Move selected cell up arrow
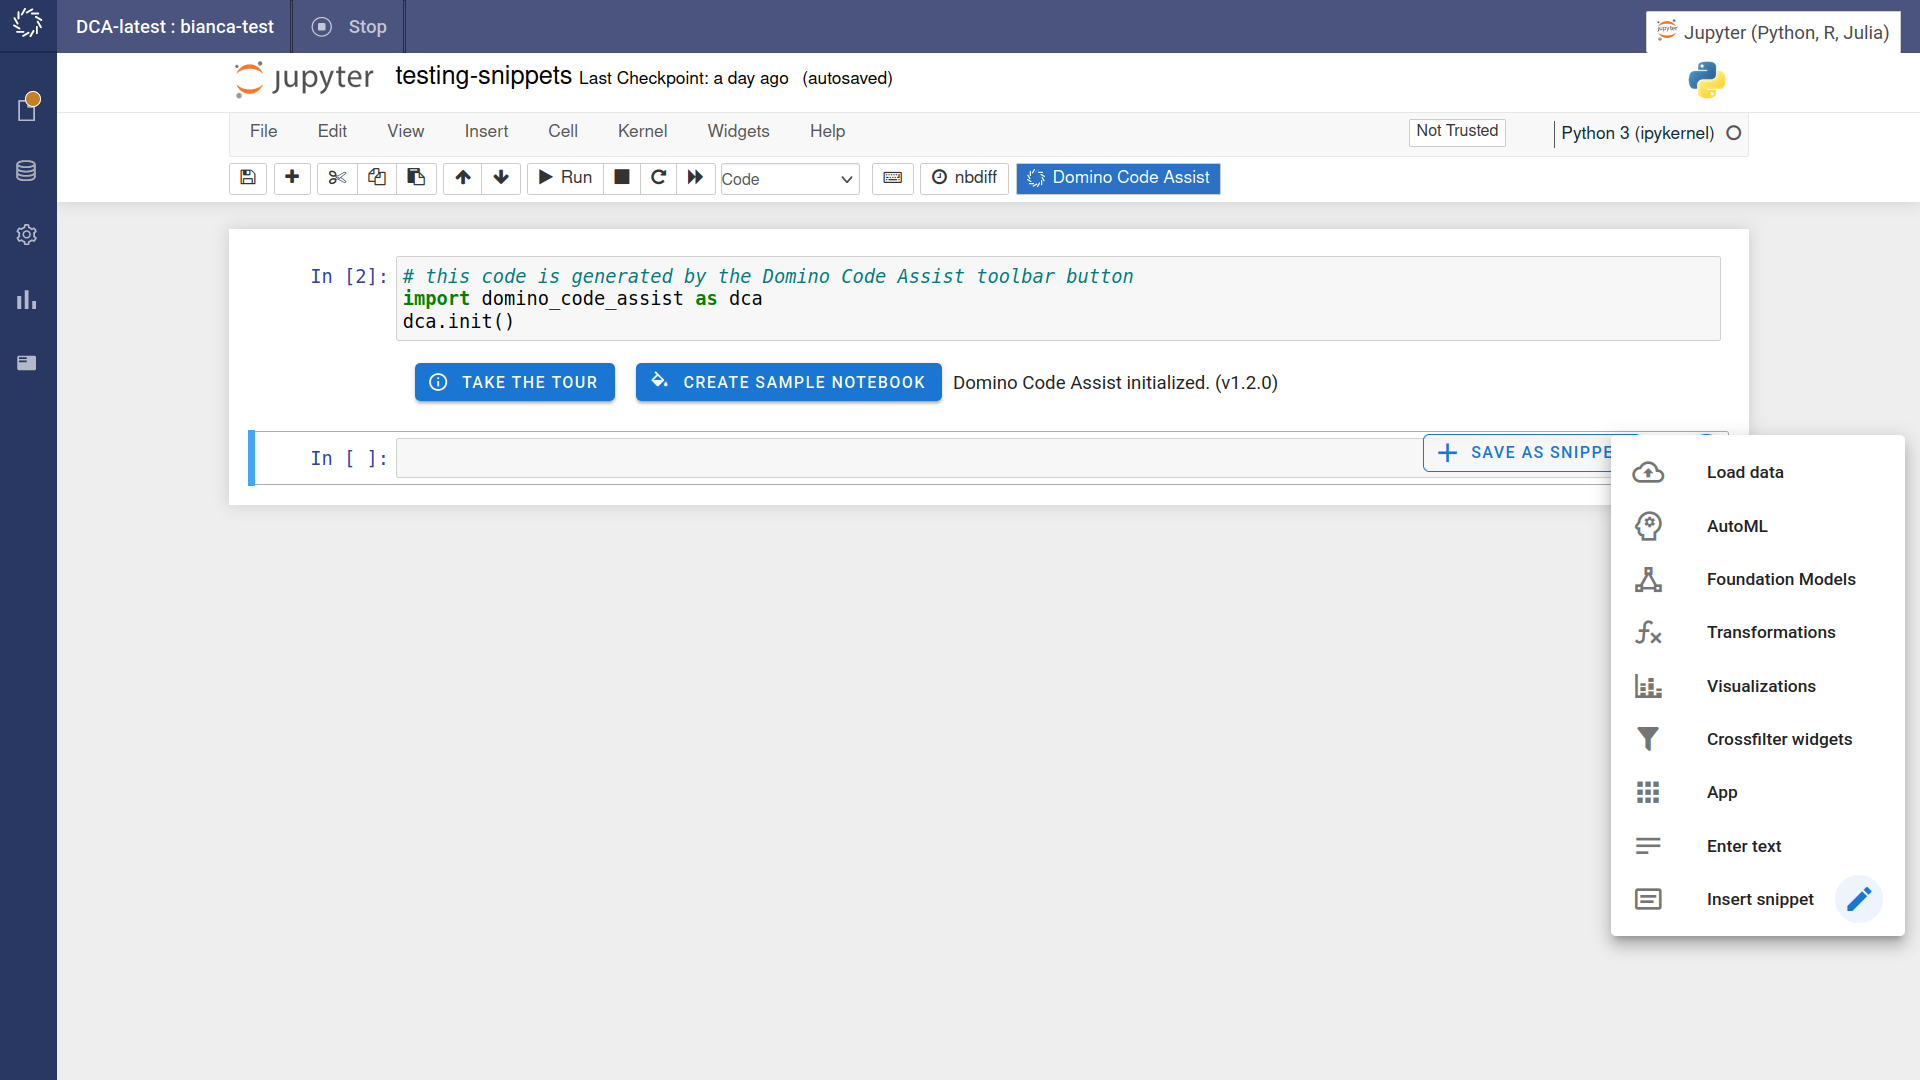Screen dimensions: 1920x1080 [x=463, y=178]
